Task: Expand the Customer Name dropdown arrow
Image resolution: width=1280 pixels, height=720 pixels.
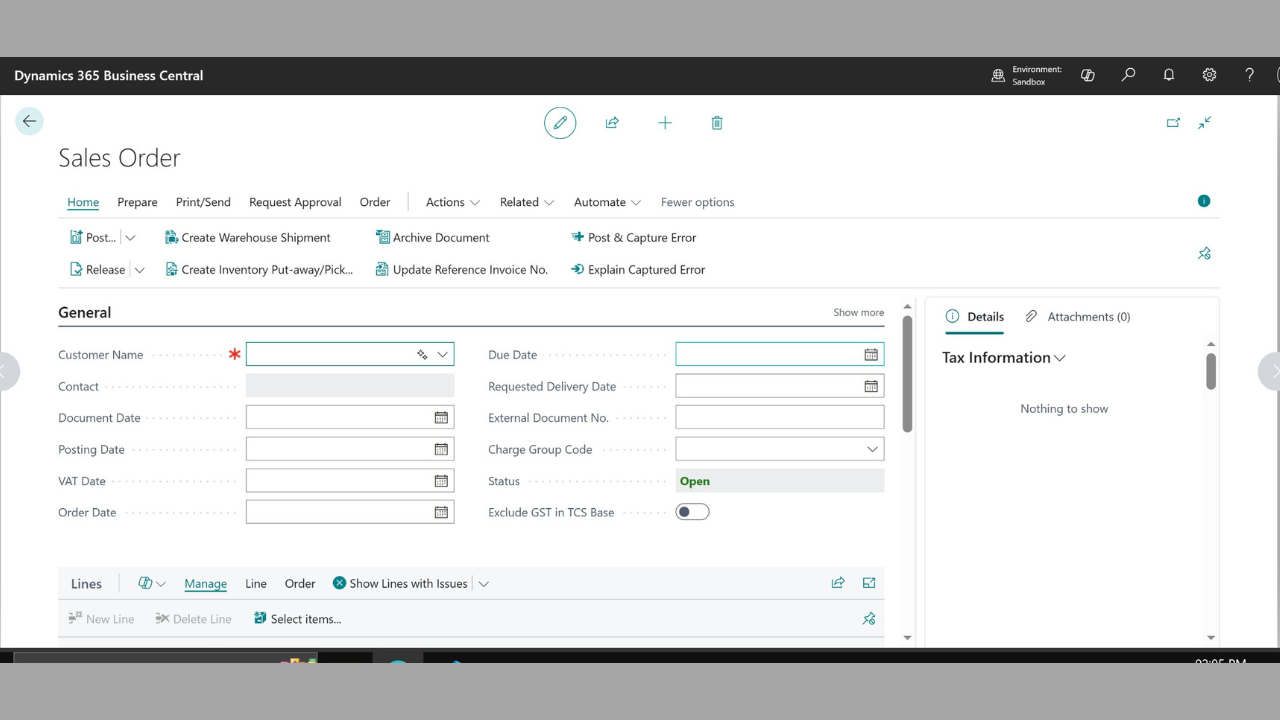Action: point(442,355)
